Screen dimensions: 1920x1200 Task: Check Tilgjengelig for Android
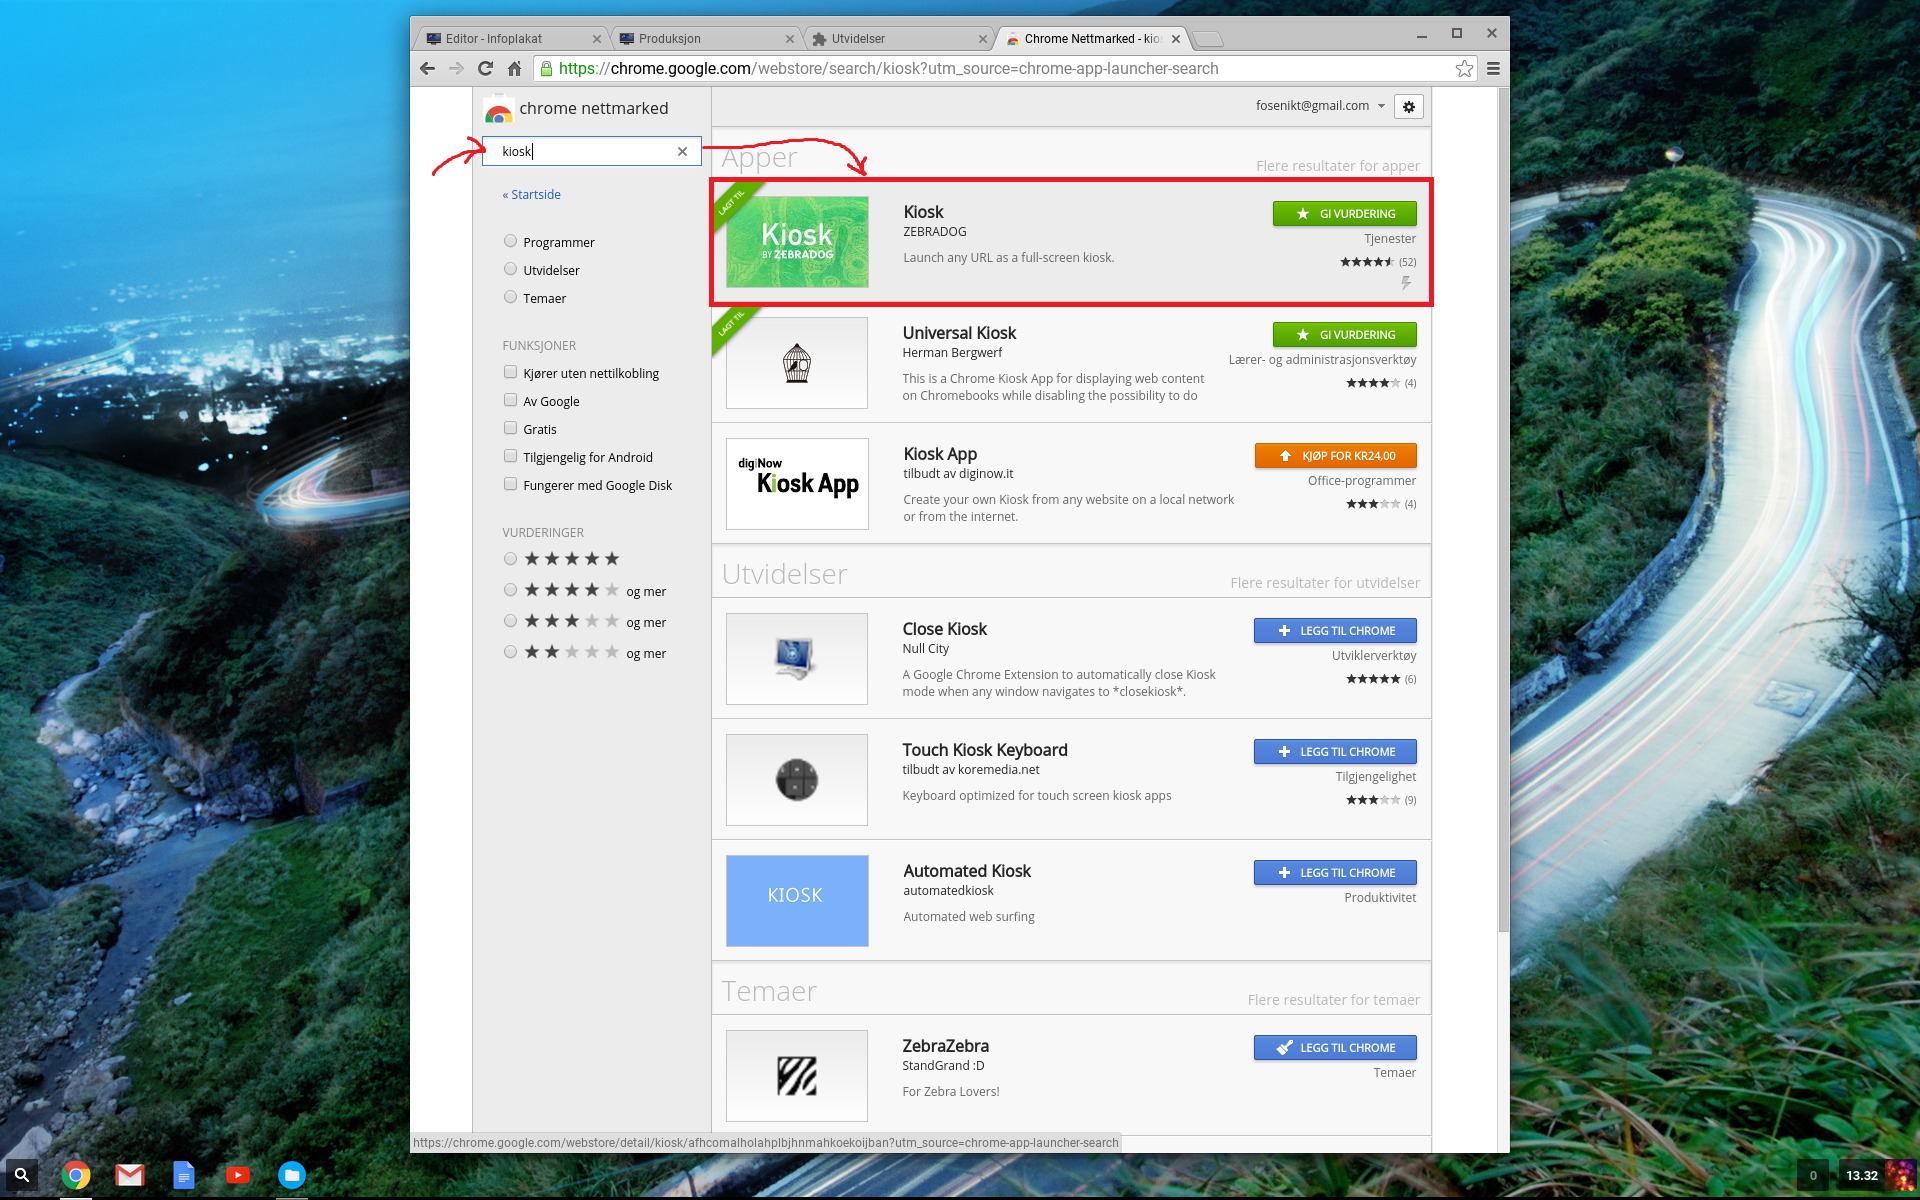click(x=510, y=456)
